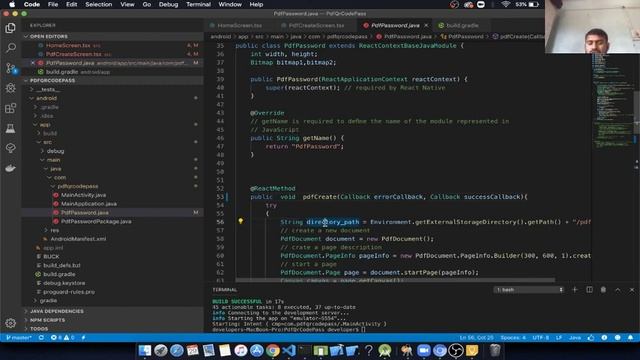Open AndroidManifest.xml in explorer

(x=78, y=239)
